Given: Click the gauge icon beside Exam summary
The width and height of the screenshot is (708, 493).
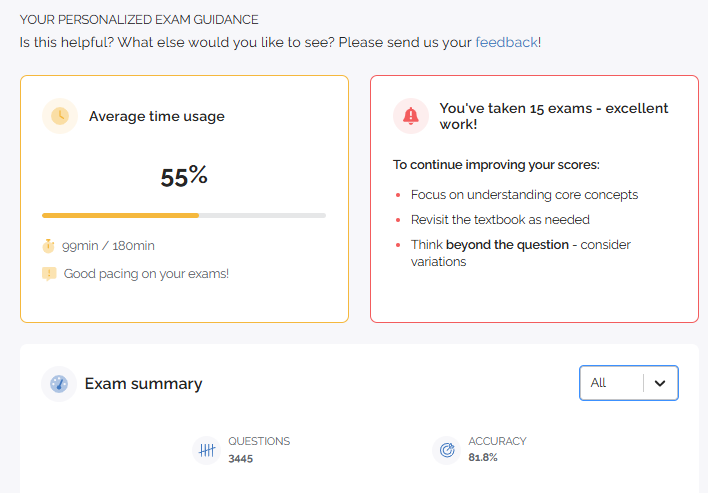Looking at the screenshot, I should pyautogui.click(x=59, y=384).
